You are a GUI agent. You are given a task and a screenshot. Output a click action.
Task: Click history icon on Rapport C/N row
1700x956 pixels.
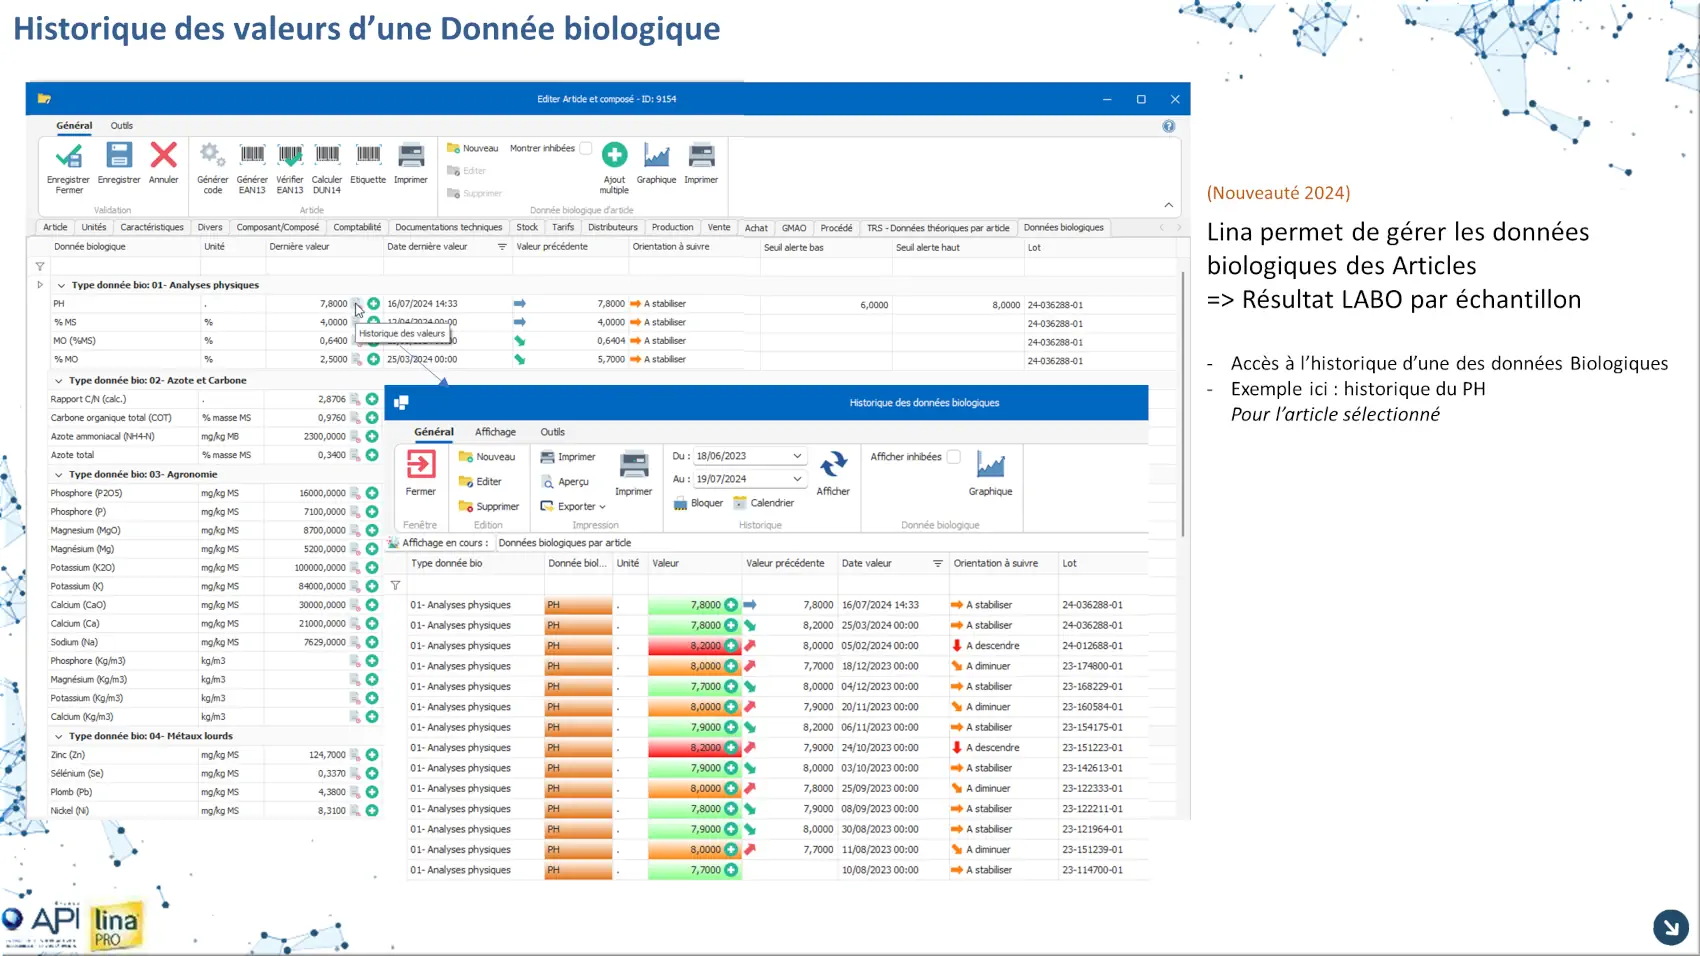pyautogui.click(x=355, y=399)
